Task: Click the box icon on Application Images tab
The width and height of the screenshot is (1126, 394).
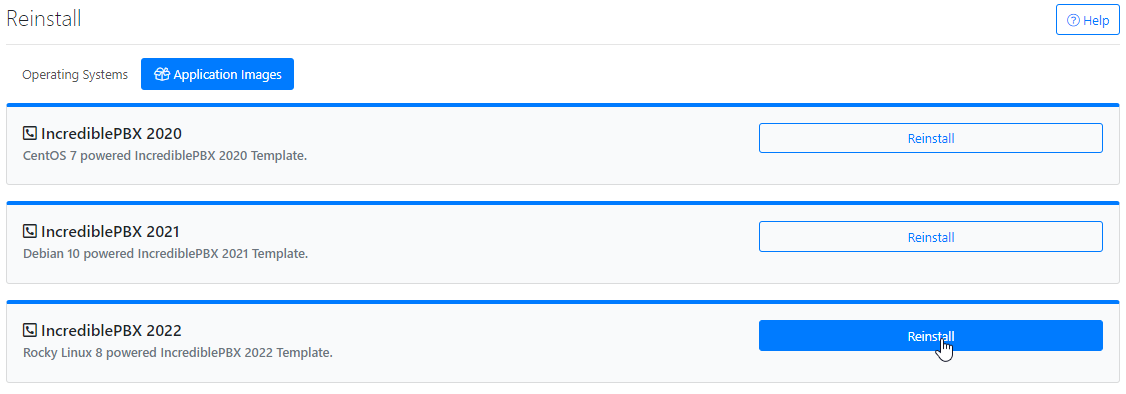Action: 162,74
